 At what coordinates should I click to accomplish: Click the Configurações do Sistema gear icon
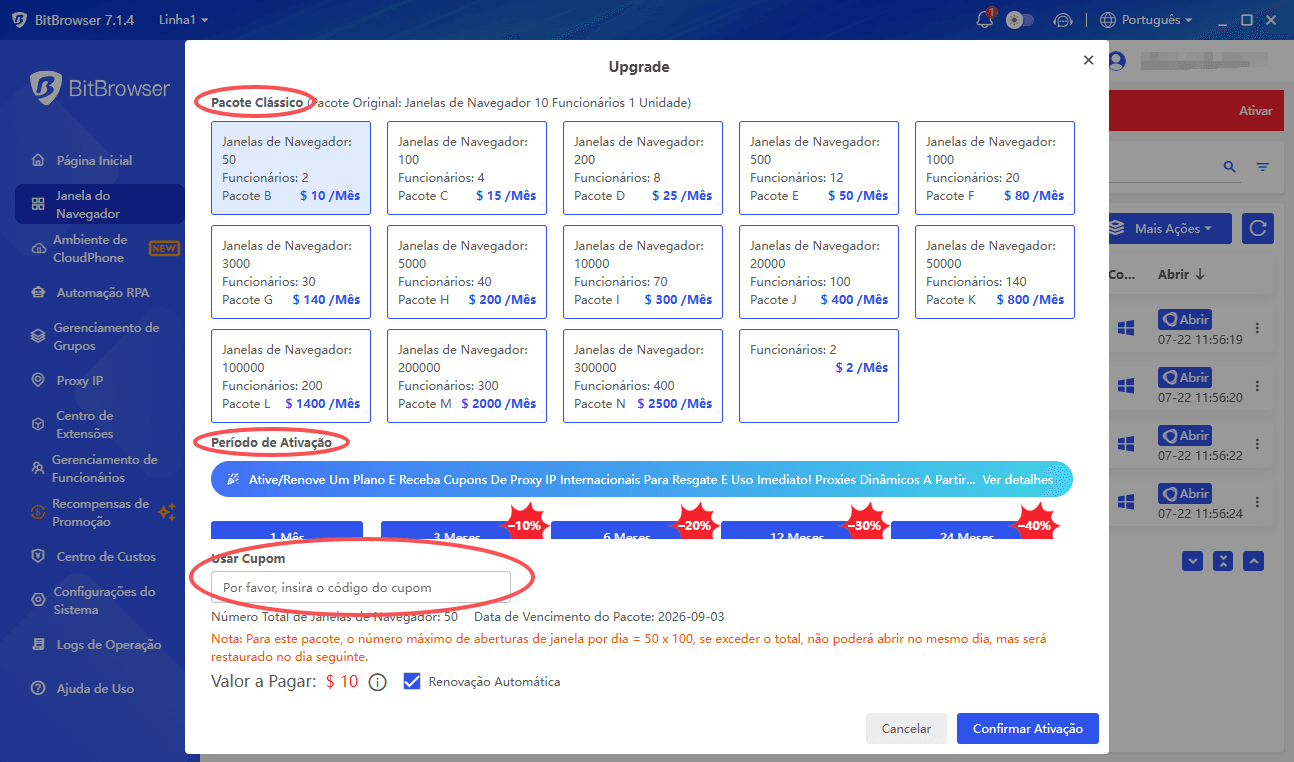[38, 600]
